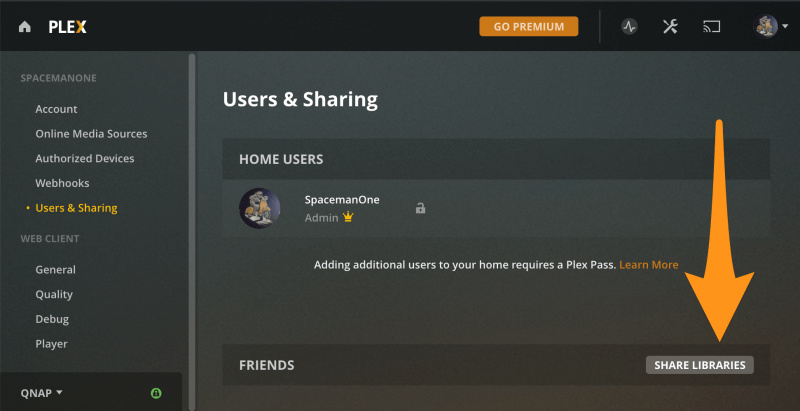Click the SpacemanOne user avatar thumbnail

pyautogui.click(x=259, y=208)
